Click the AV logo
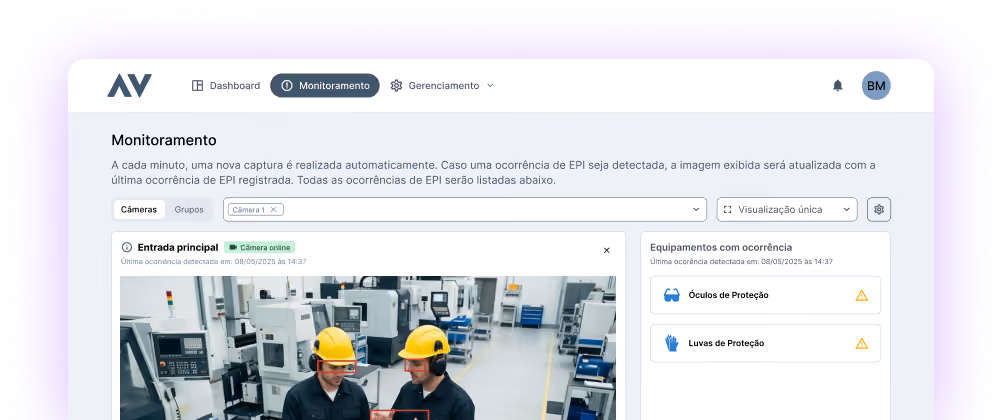 coord(129,86)
